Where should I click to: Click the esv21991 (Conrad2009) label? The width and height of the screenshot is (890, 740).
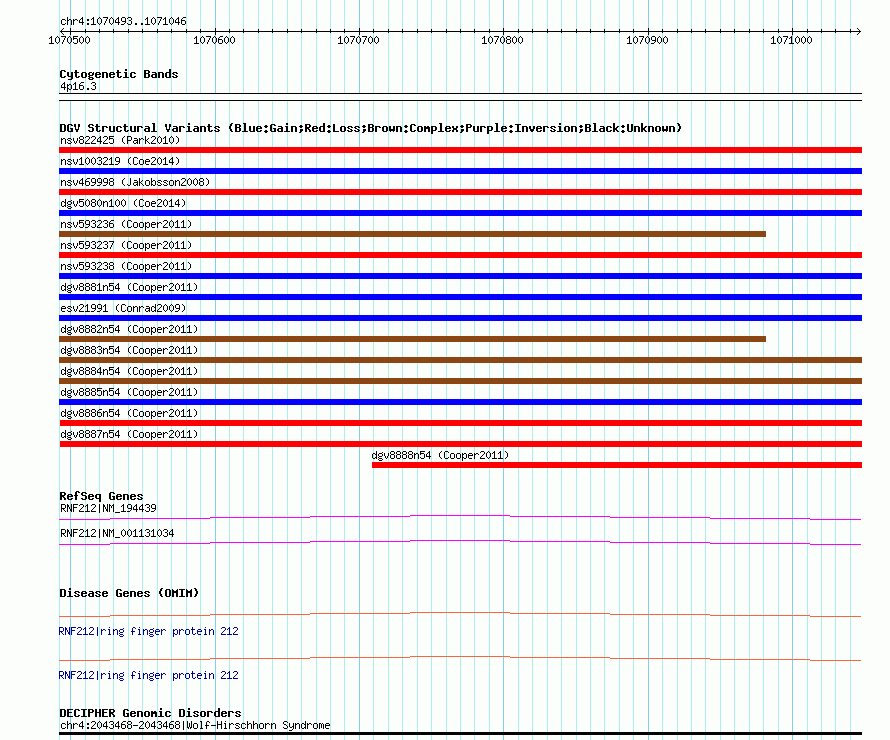[x=123, y=308]
